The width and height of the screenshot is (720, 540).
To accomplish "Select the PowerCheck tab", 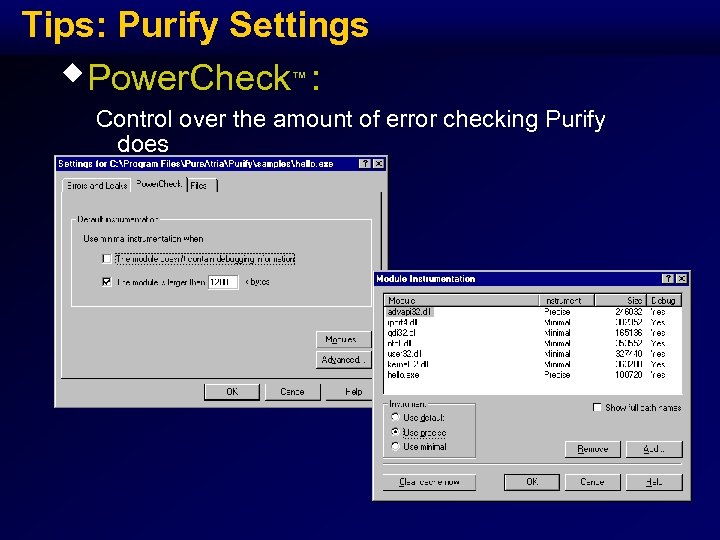I will (159, 184).
